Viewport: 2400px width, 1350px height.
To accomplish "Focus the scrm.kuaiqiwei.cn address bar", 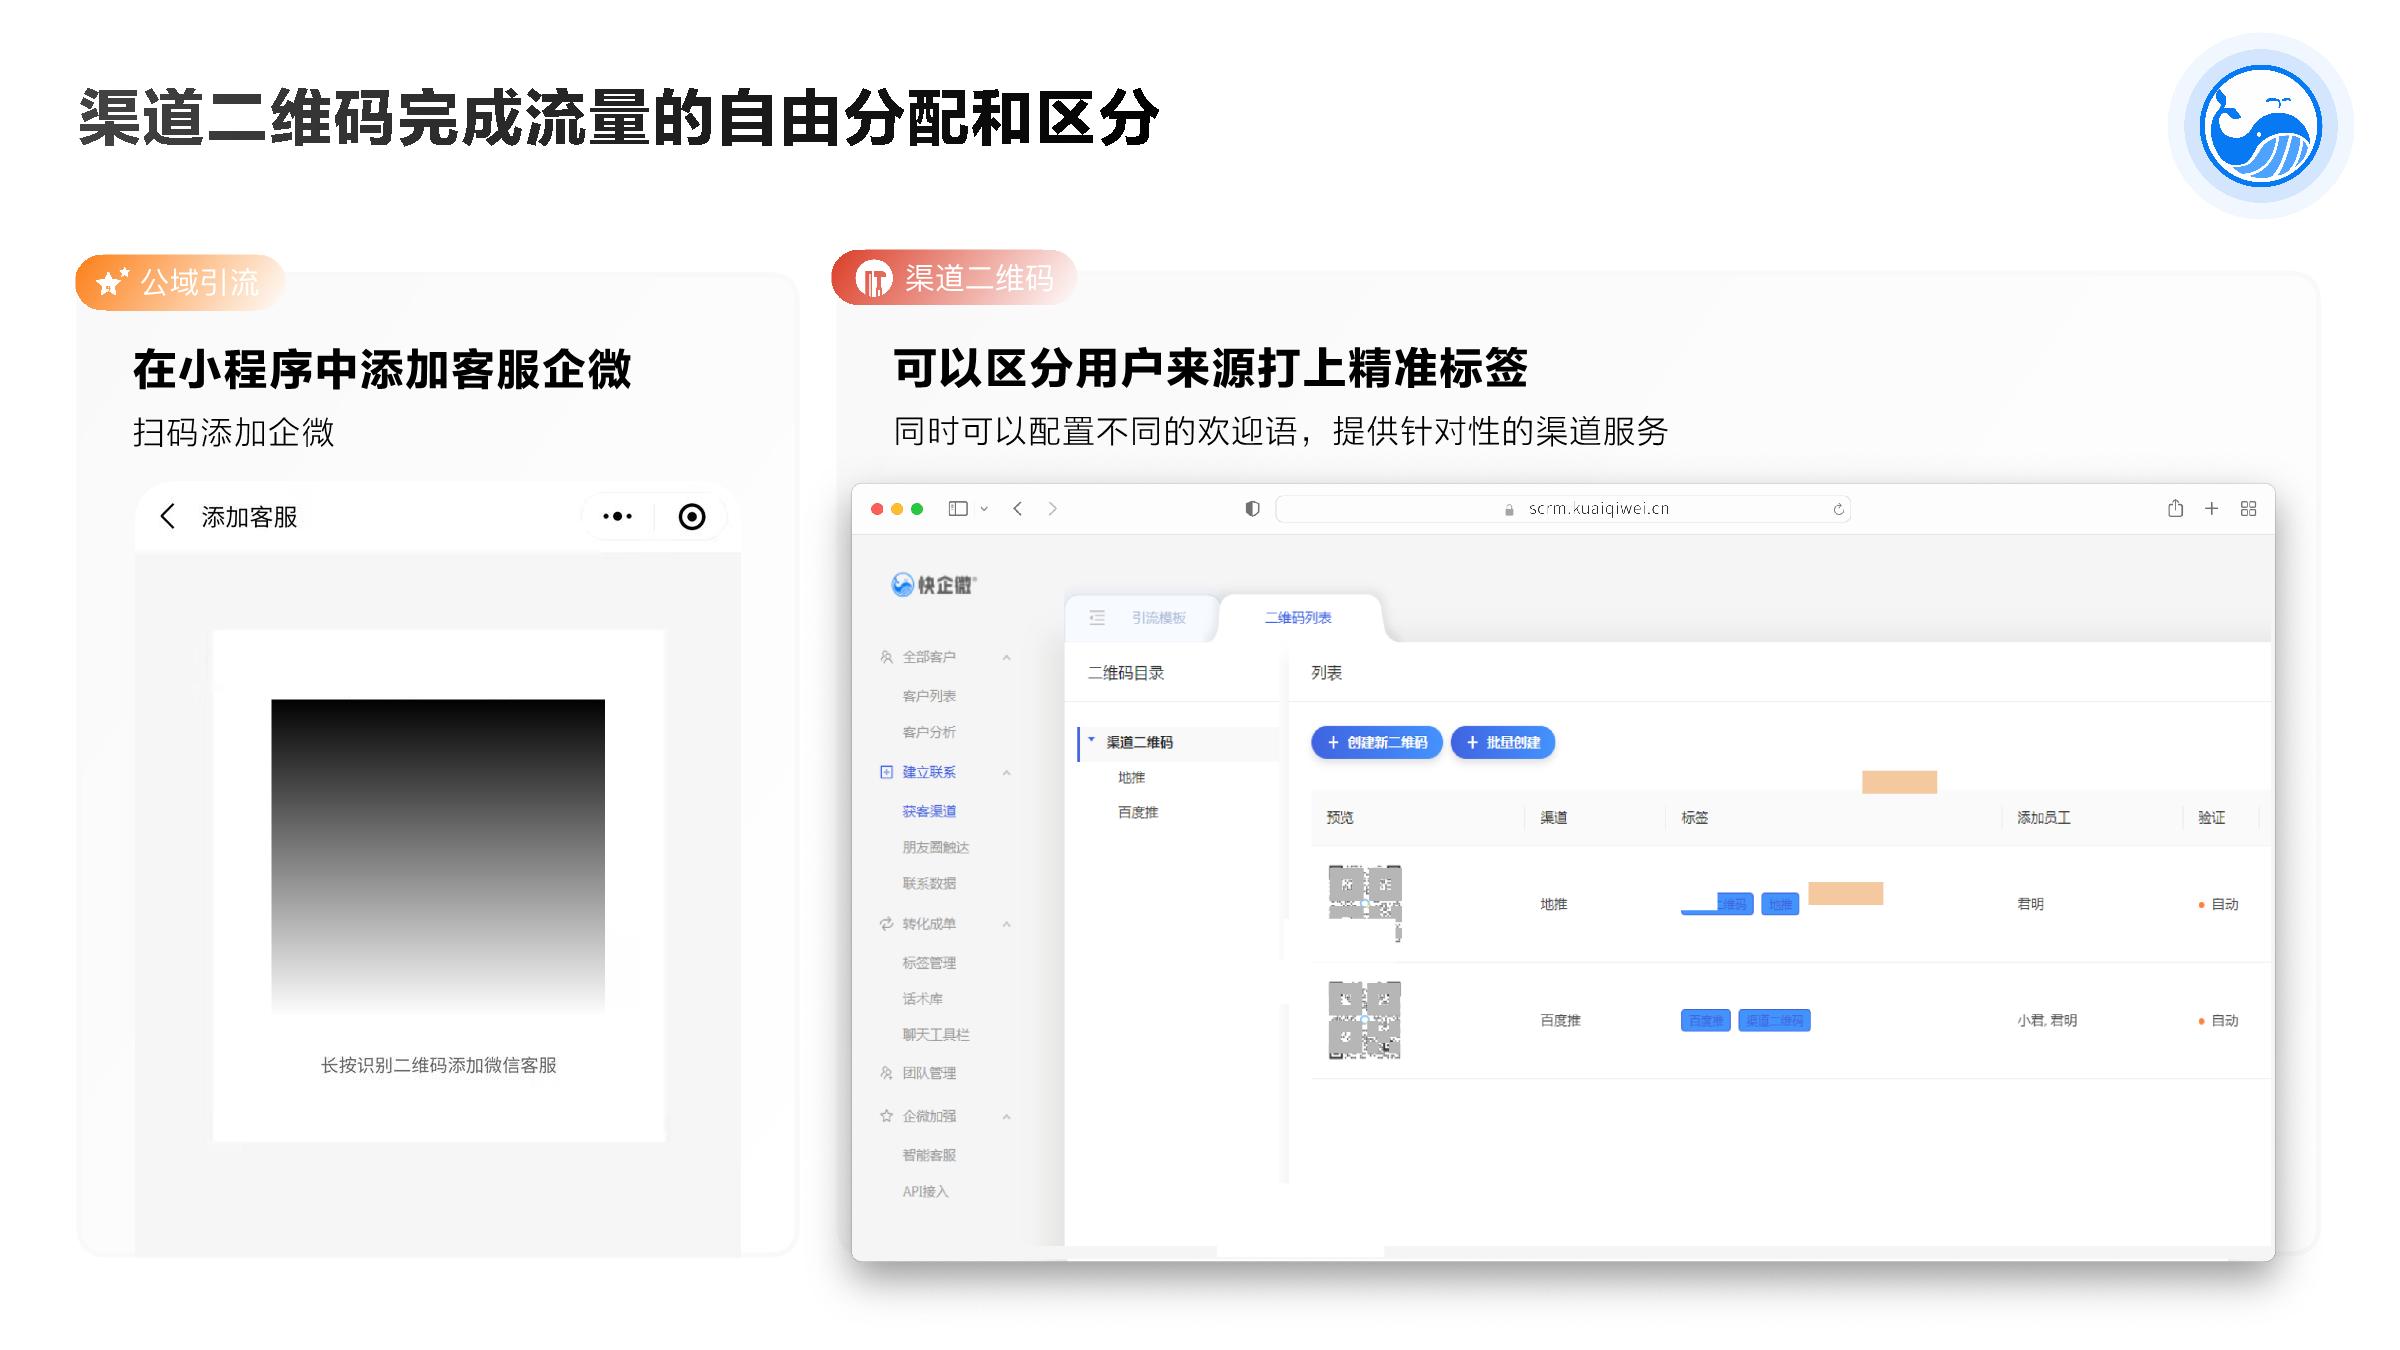I will coord(1563,508).
